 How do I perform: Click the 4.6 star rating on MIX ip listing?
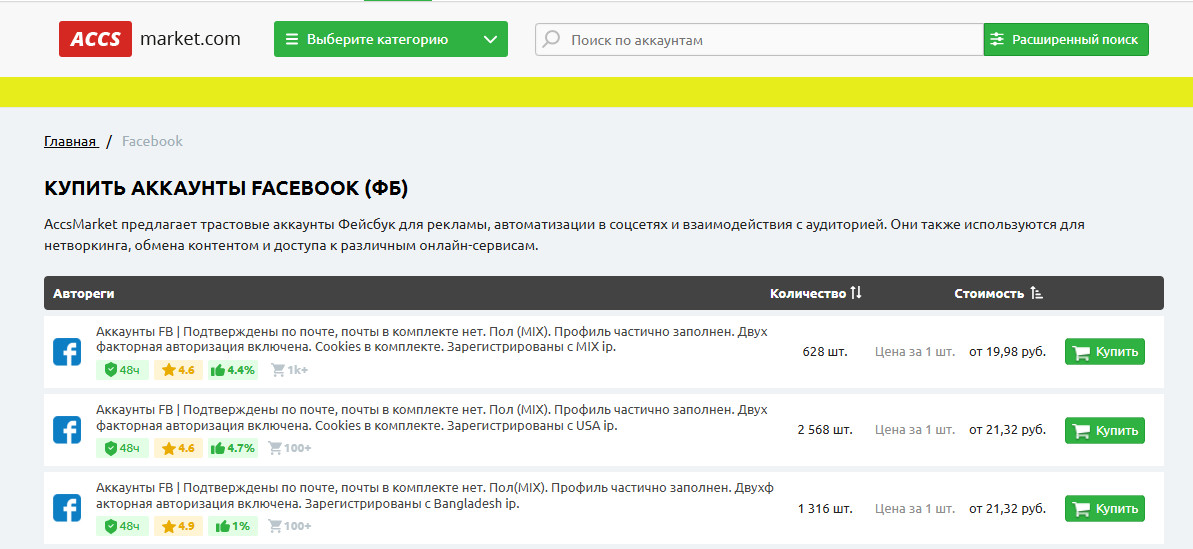pyautogui.click(x=178, y=370)
